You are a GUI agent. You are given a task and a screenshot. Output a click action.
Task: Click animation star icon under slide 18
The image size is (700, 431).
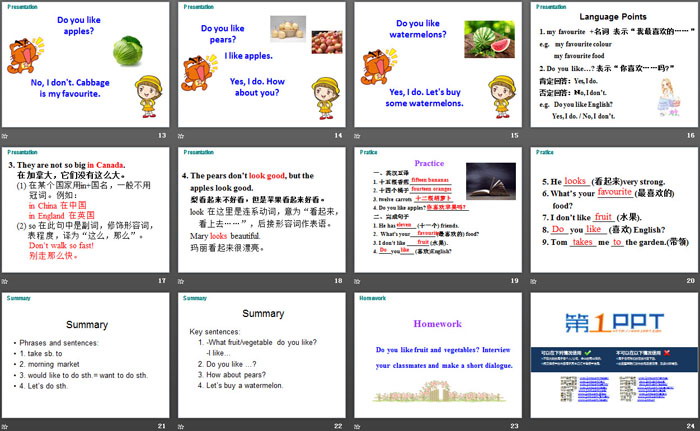click(181, 281)
